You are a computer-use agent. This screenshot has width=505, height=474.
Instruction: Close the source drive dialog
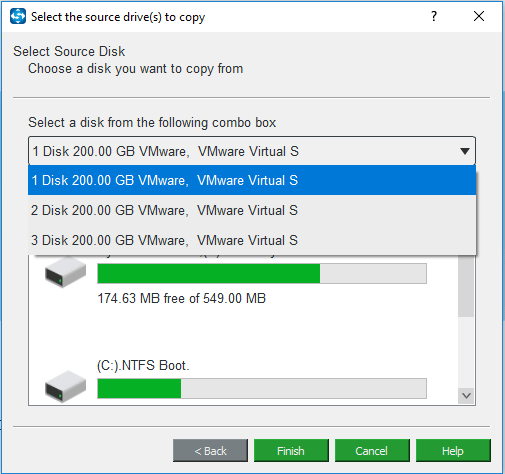click(479, 16)
